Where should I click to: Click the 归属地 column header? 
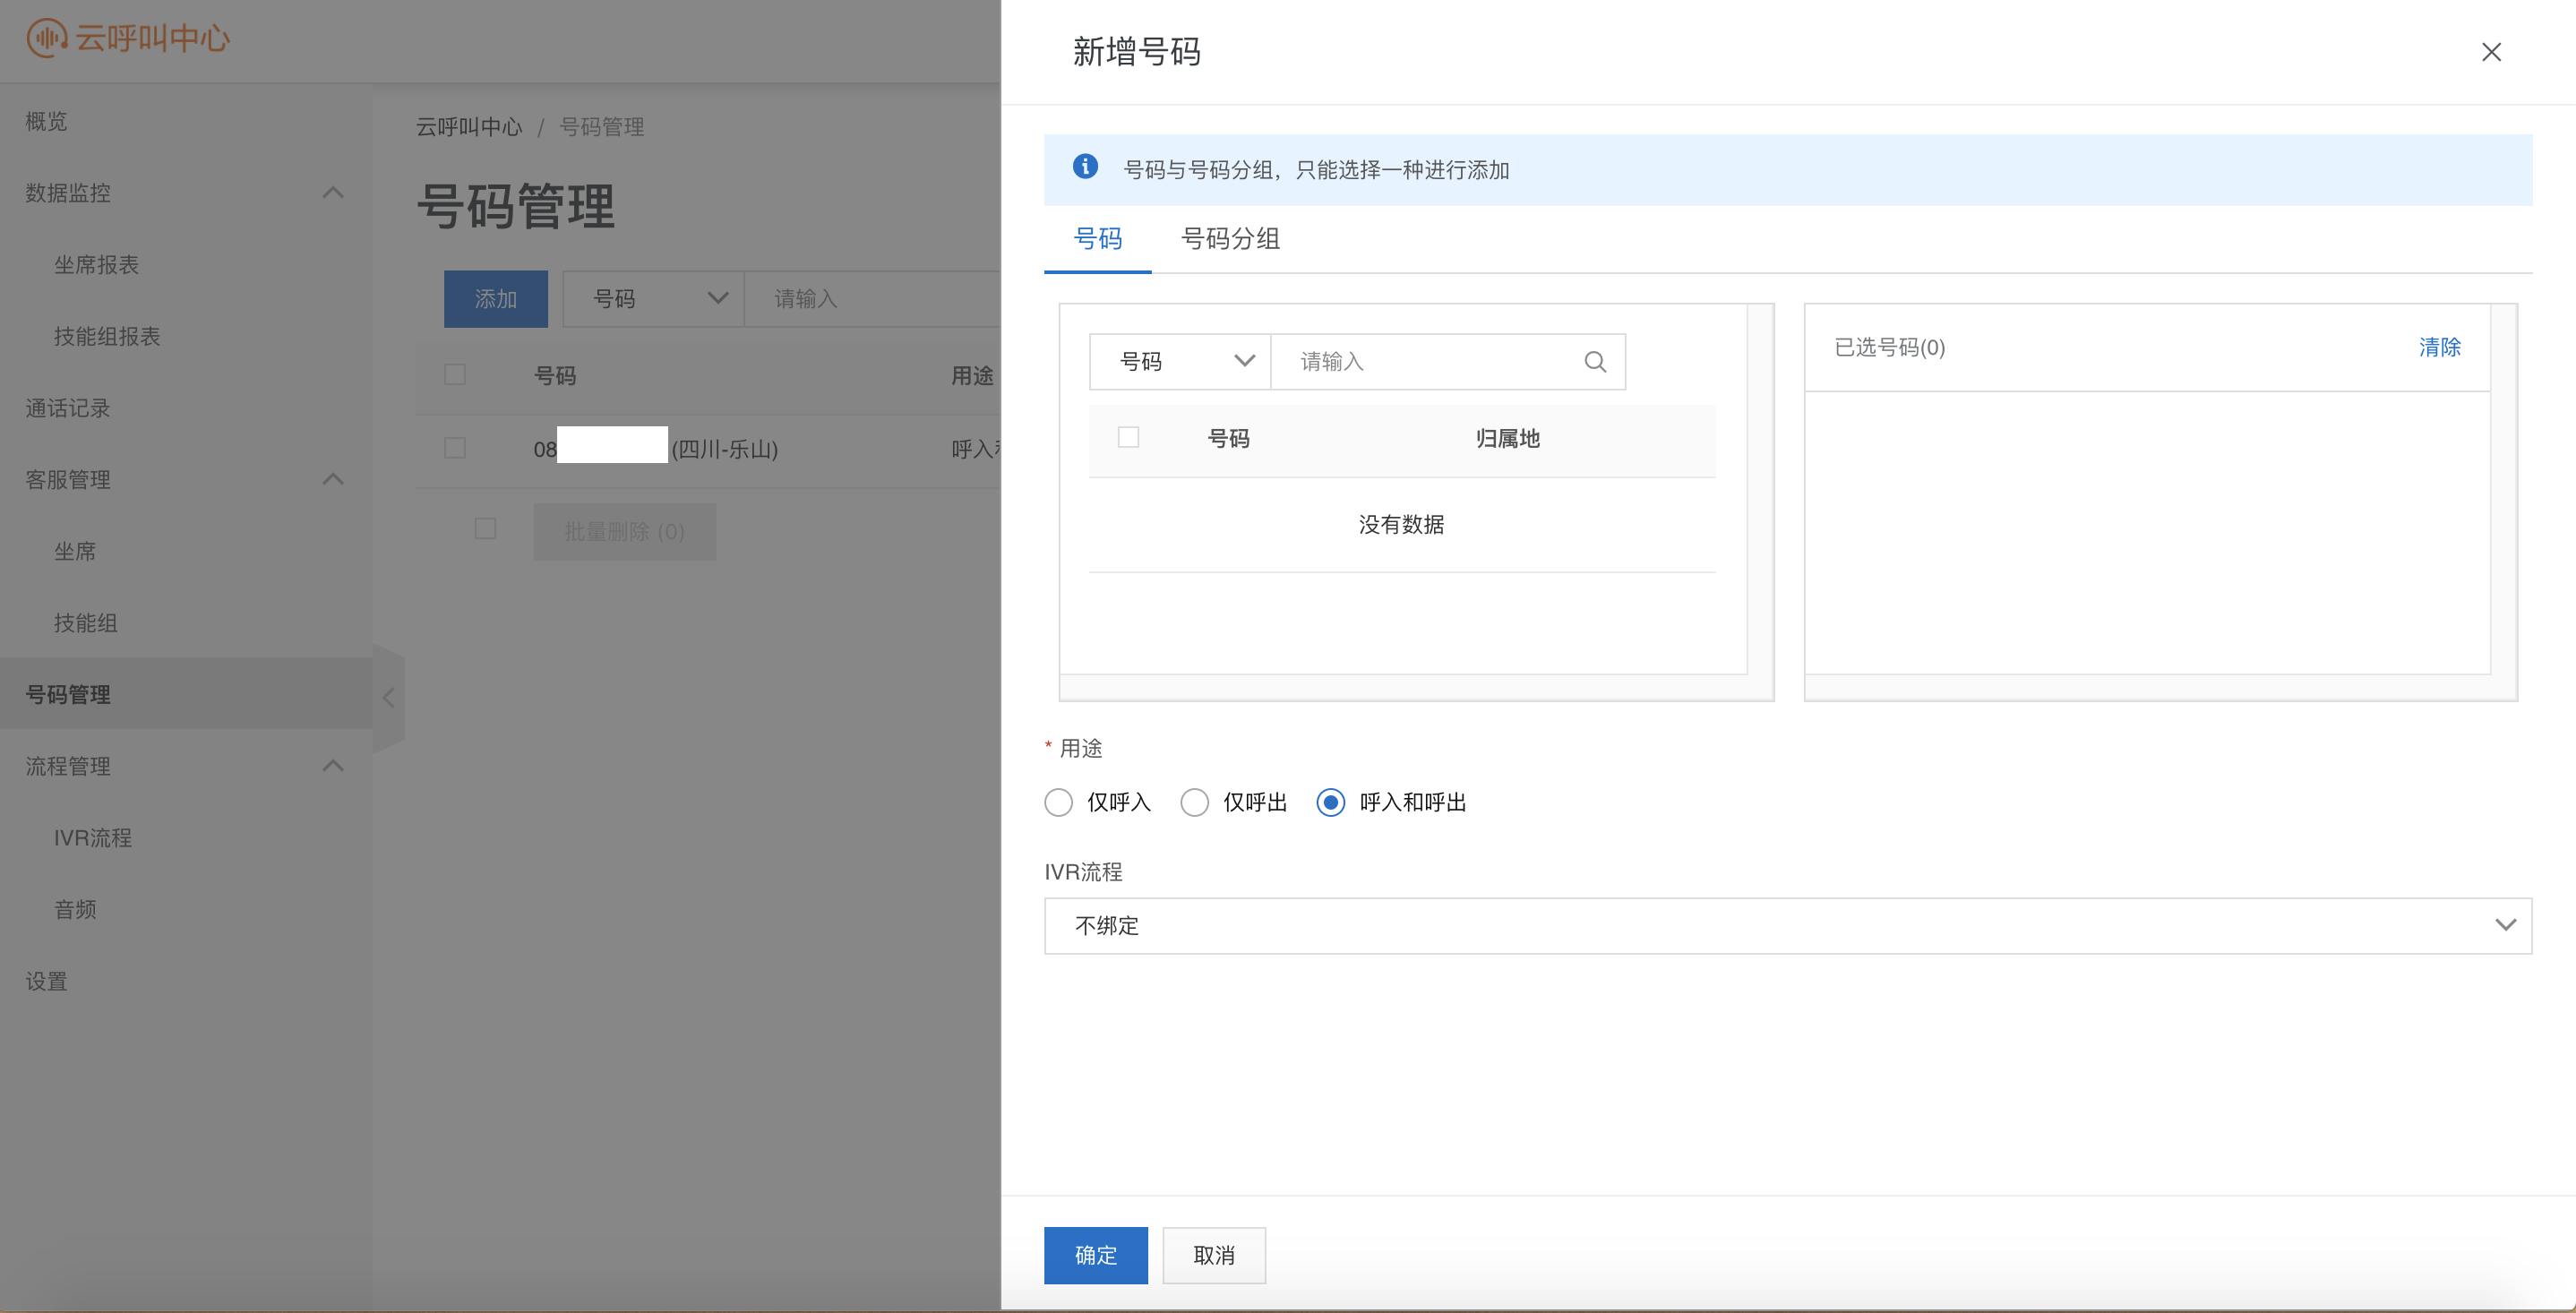tap(1508, 439)
